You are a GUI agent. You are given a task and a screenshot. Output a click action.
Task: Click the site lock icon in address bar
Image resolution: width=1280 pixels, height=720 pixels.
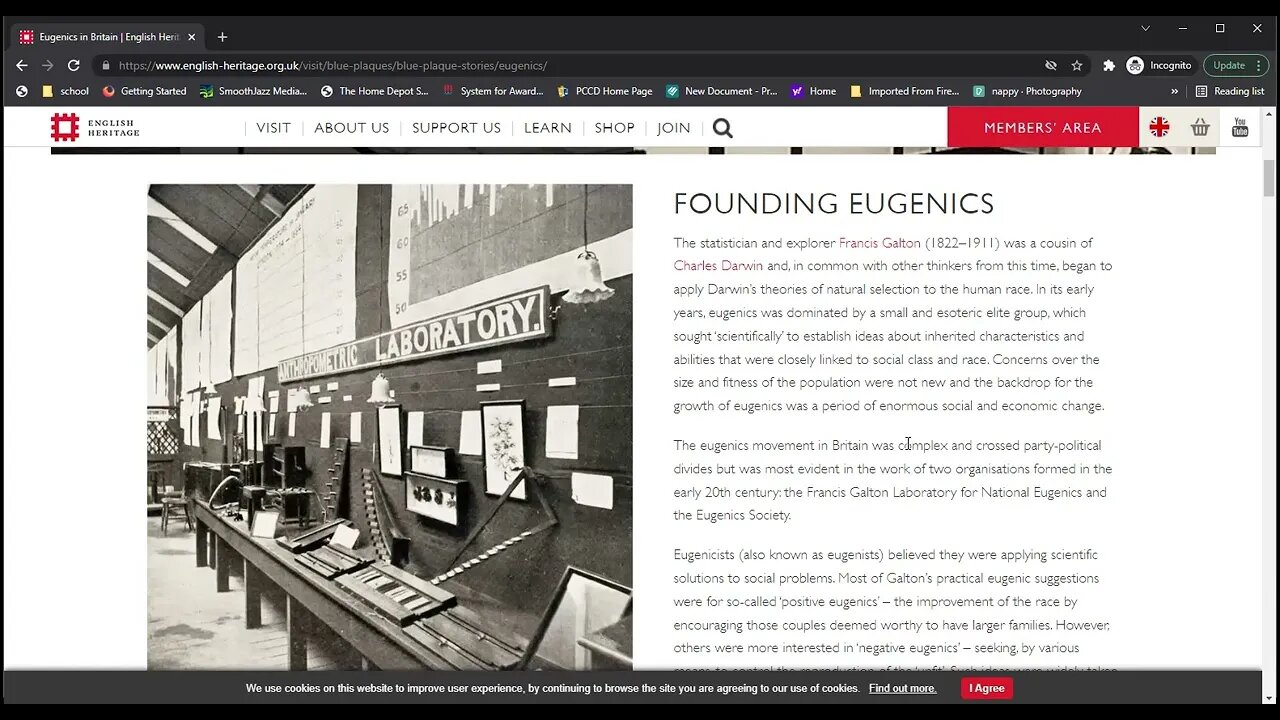click(x=106, y=65)
